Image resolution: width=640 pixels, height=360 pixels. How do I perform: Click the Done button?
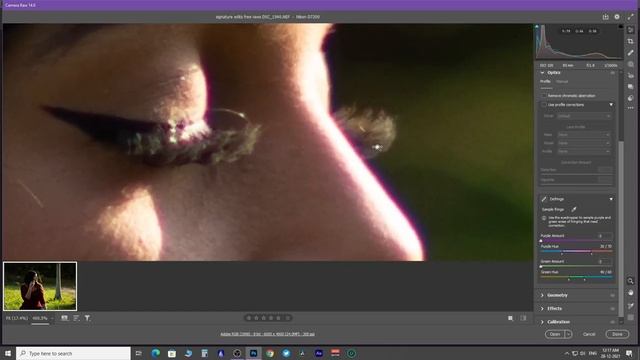(617, 334)
